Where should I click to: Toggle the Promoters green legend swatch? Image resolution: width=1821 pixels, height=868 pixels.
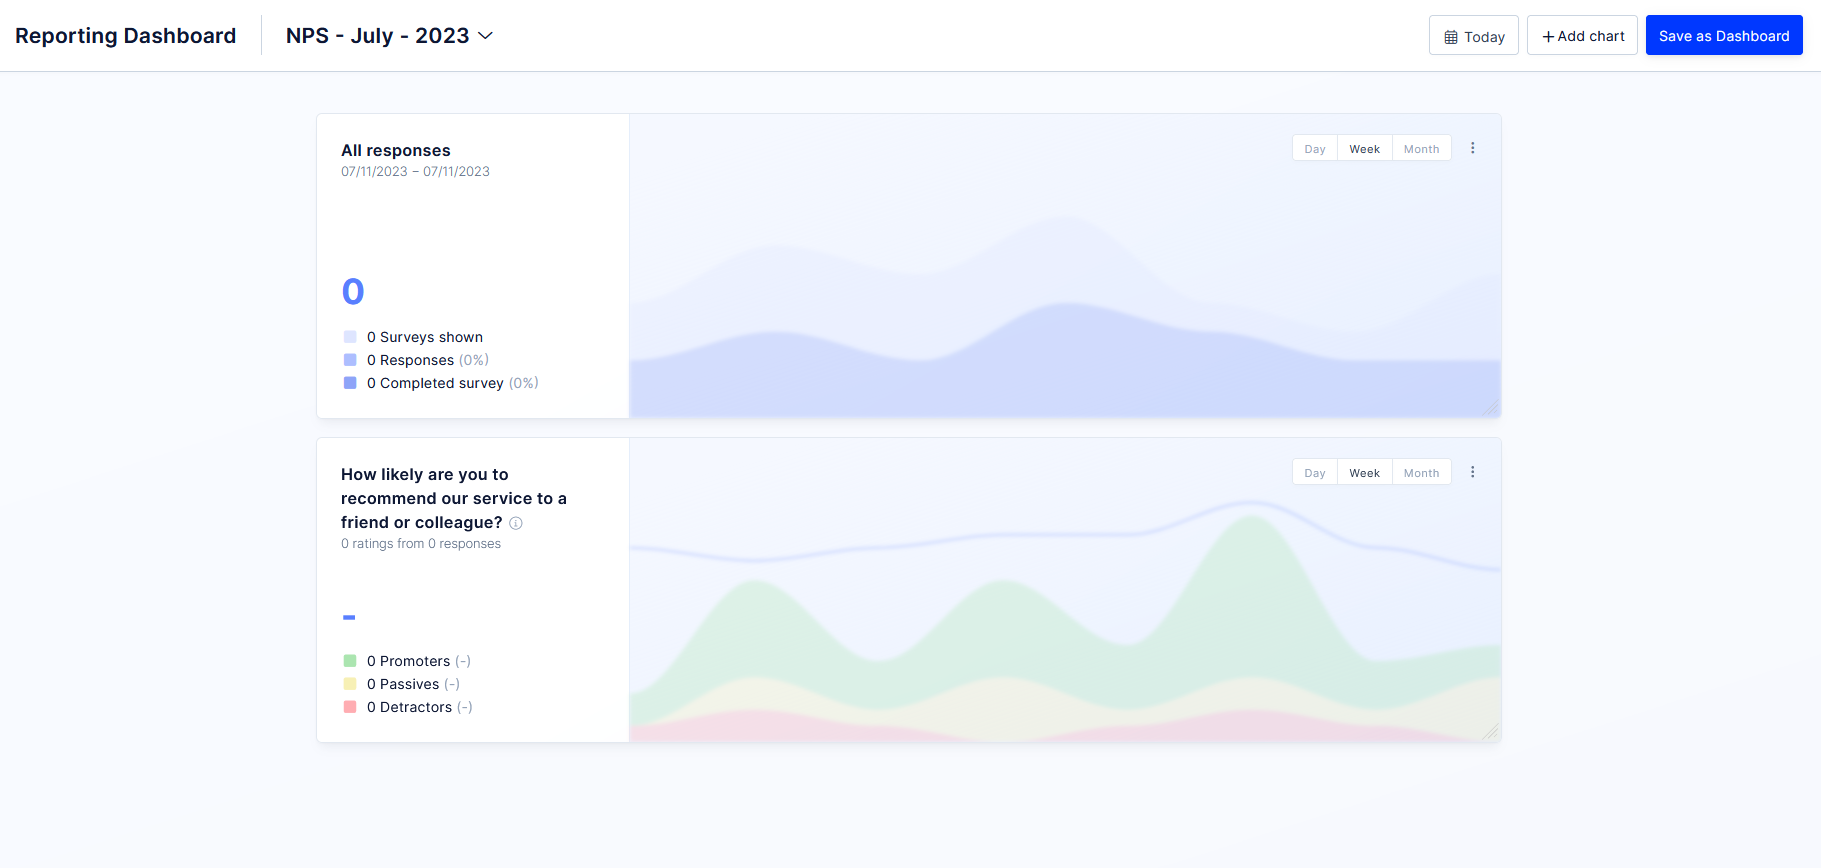(350, 661)
